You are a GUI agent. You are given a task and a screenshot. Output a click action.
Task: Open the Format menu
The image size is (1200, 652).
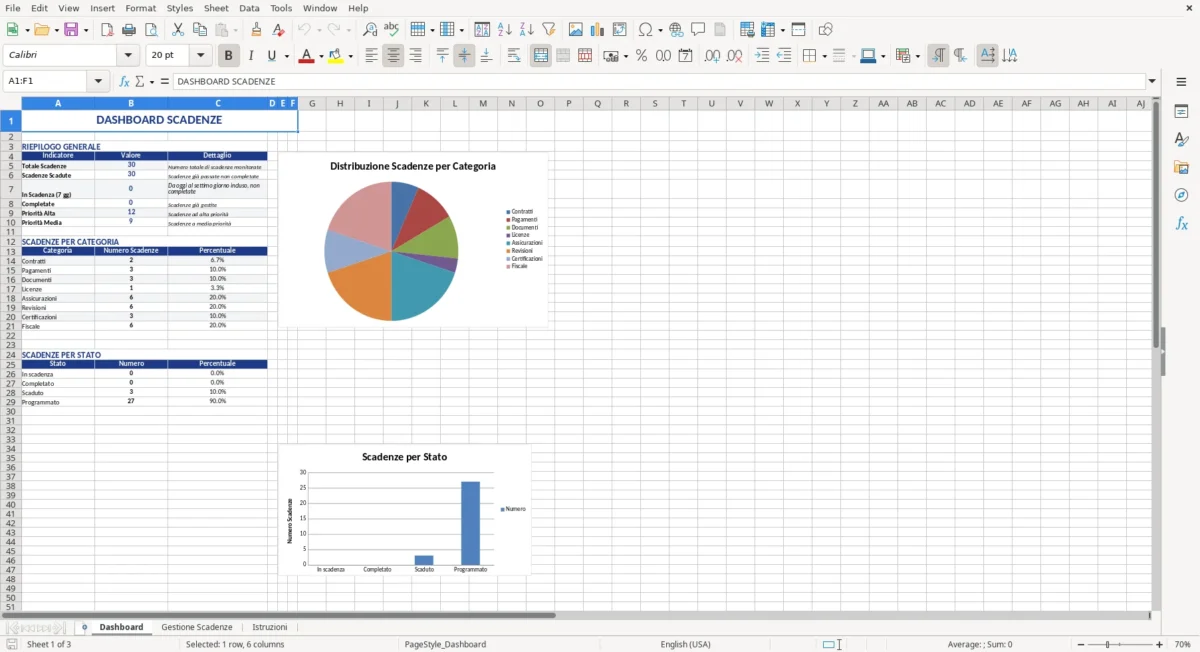tap(141, 8)
